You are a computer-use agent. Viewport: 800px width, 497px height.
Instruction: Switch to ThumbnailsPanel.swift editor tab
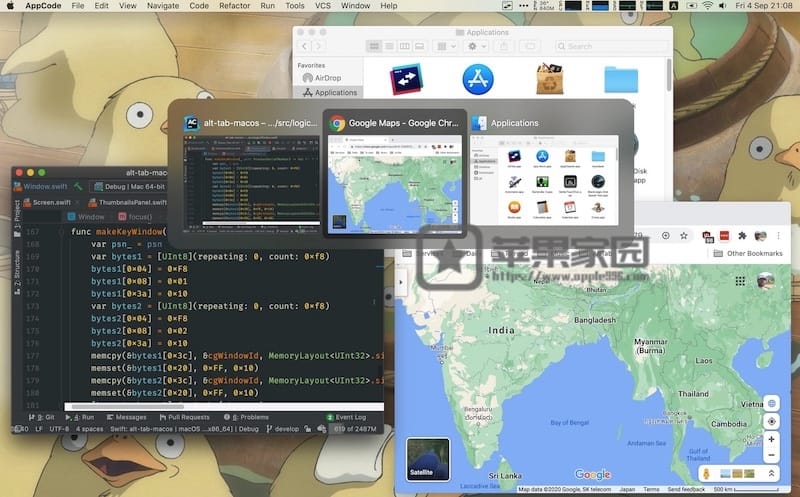[127, 203]
